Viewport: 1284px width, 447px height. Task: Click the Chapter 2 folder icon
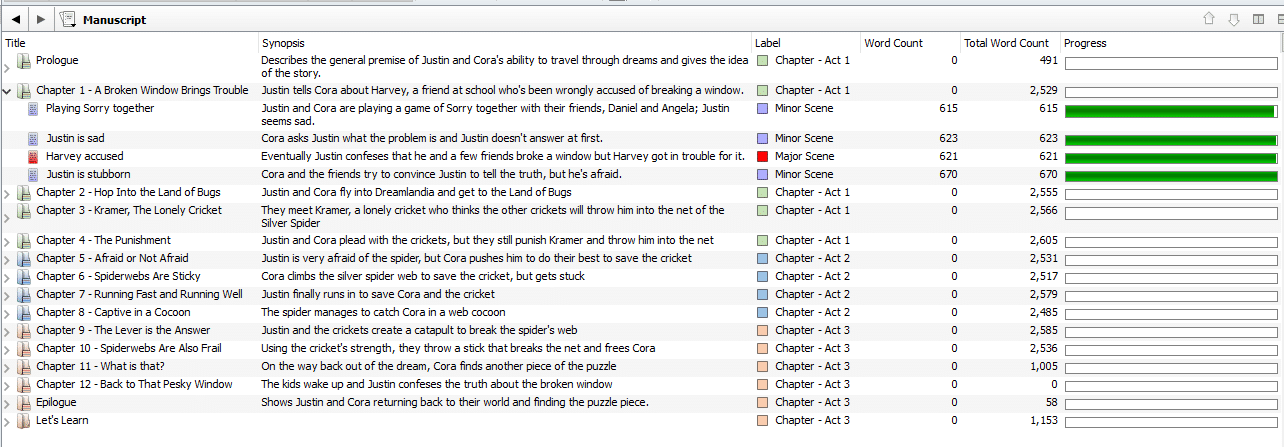[24, 193]
